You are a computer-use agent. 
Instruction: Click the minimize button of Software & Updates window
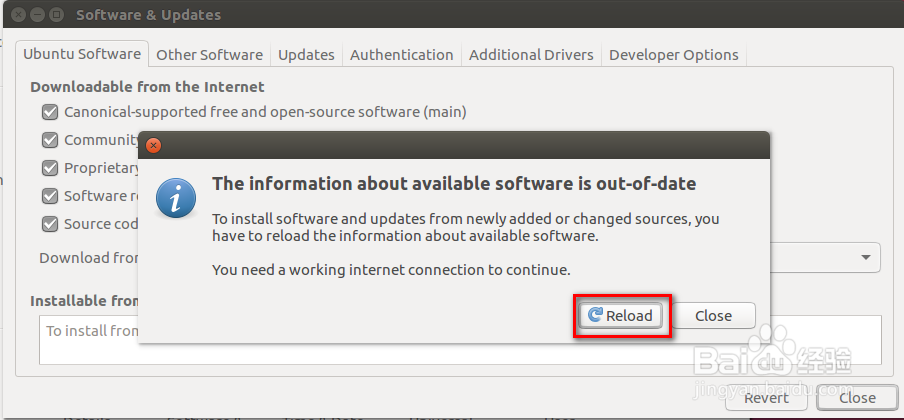36,14
